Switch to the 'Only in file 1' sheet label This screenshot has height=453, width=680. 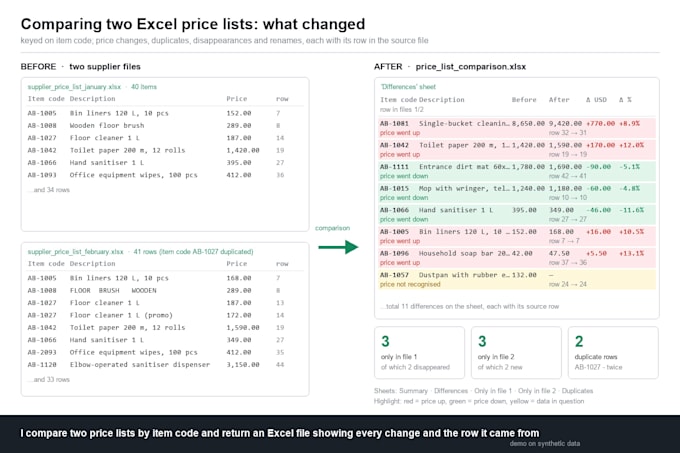tap(493, 391)
